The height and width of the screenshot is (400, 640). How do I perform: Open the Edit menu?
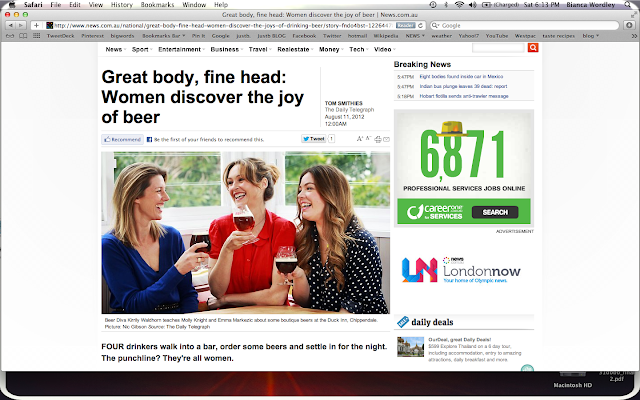[75, 4]
